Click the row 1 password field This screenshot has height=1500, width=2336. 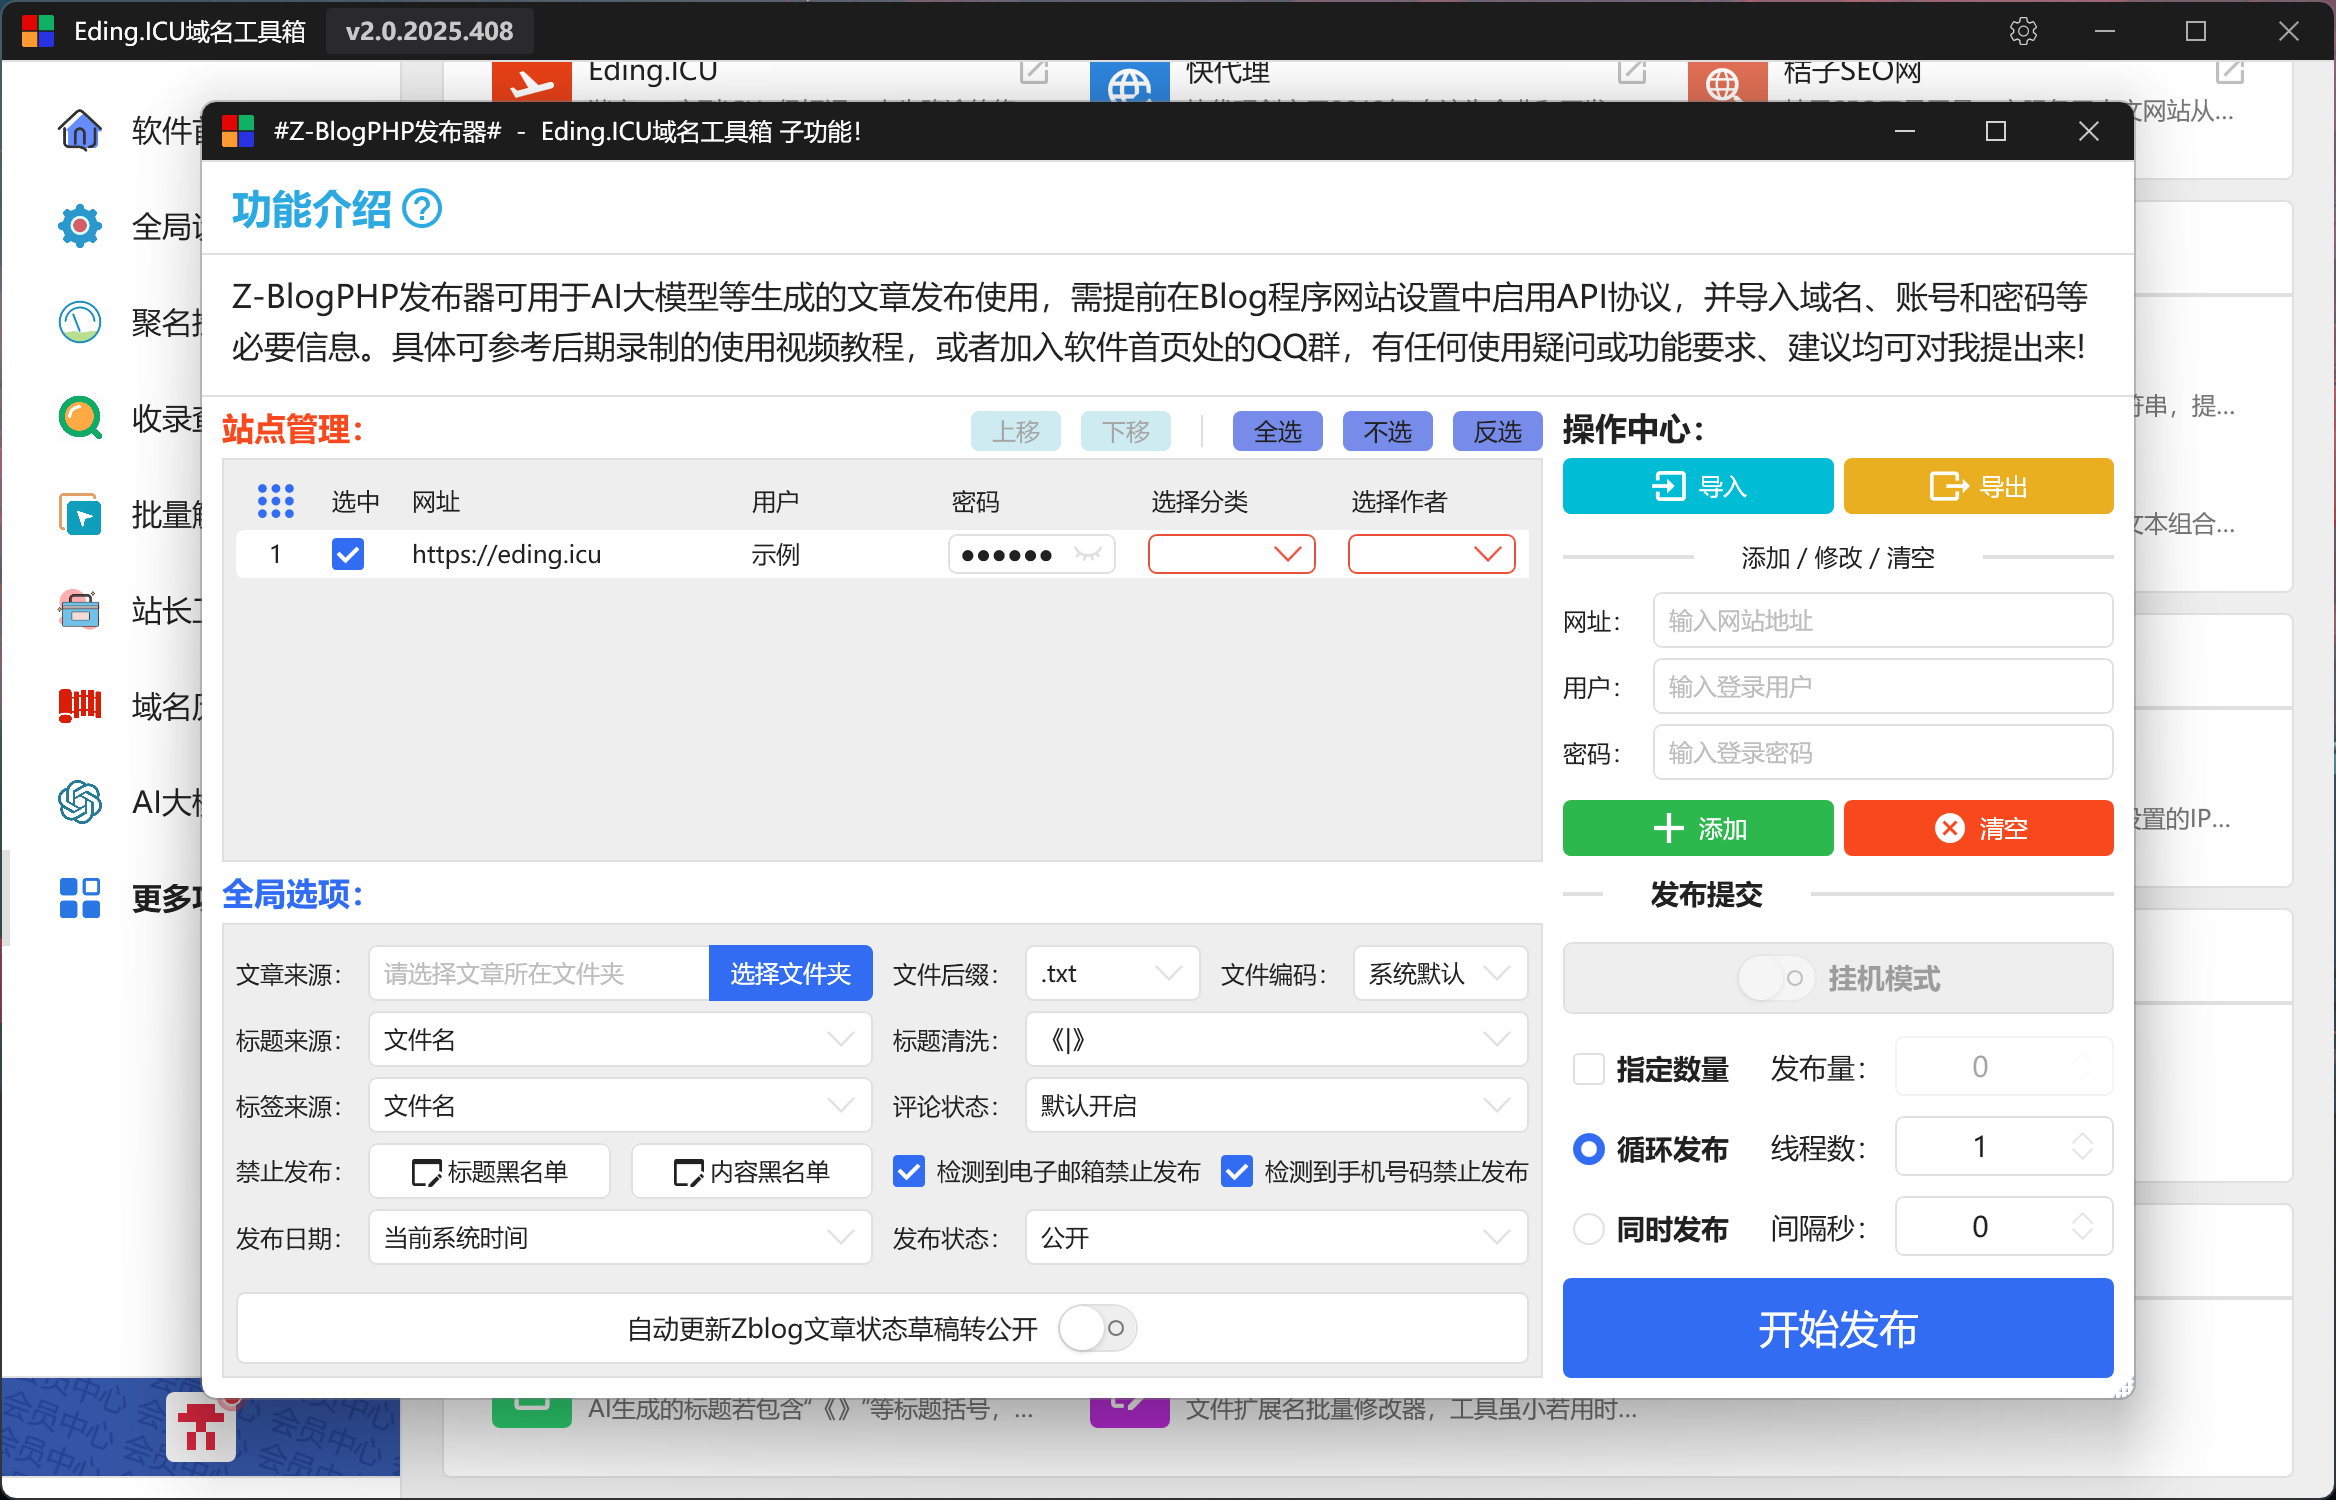click(1031, 554)
